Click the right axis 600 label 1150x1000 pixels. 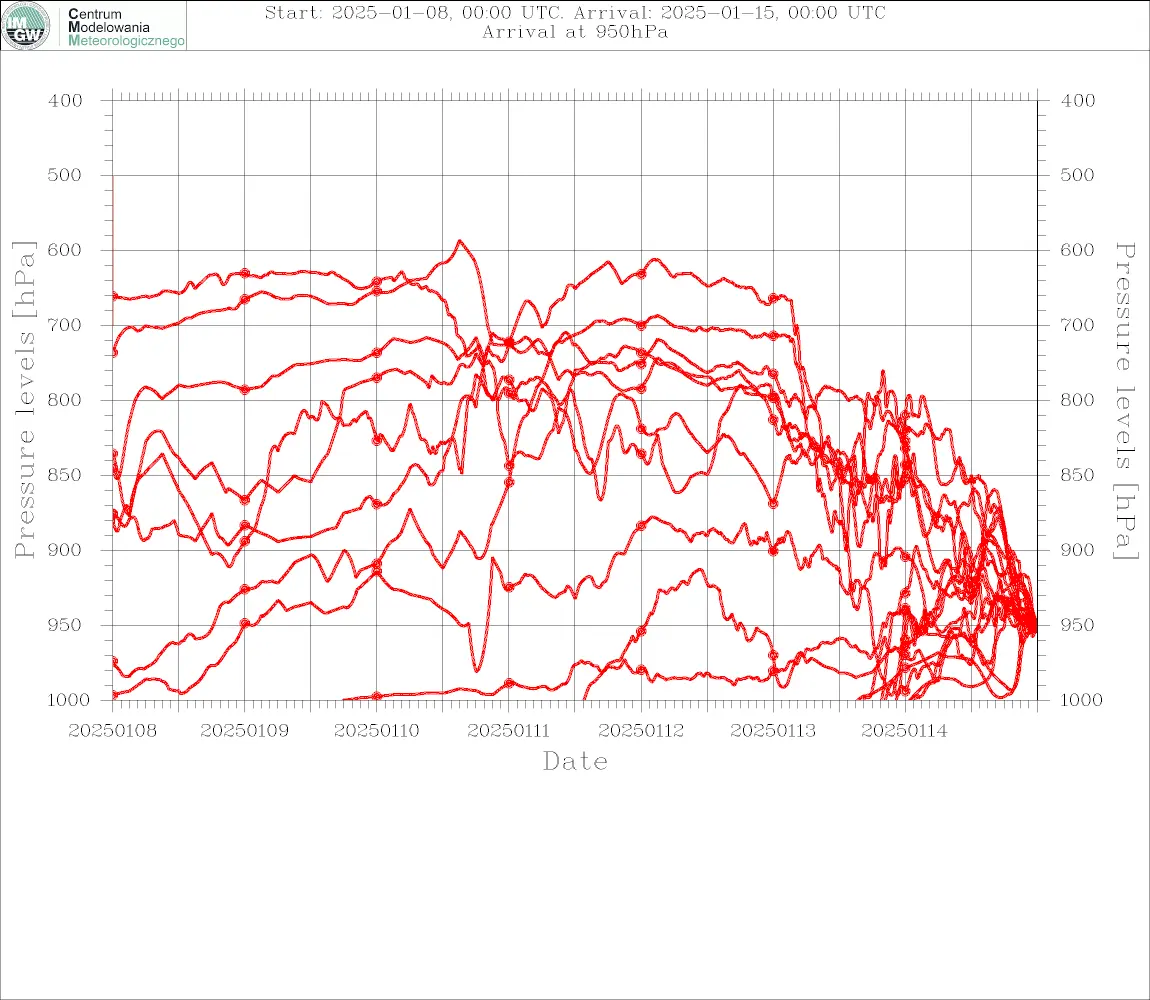click(x=1077, y=250)
